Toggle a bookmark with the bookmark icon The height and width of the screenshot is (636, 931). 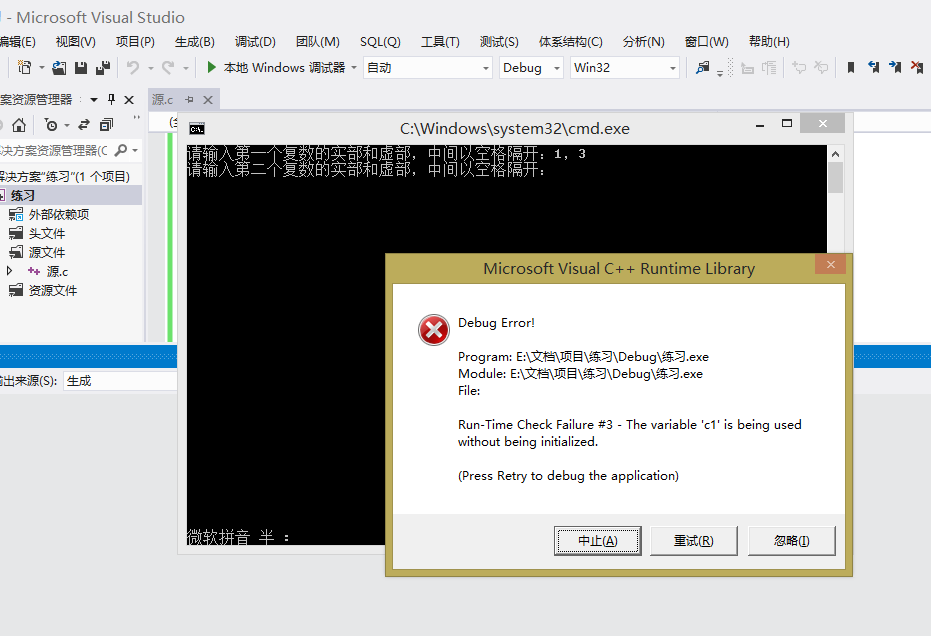pyautogui.click(x=851, y=68)
